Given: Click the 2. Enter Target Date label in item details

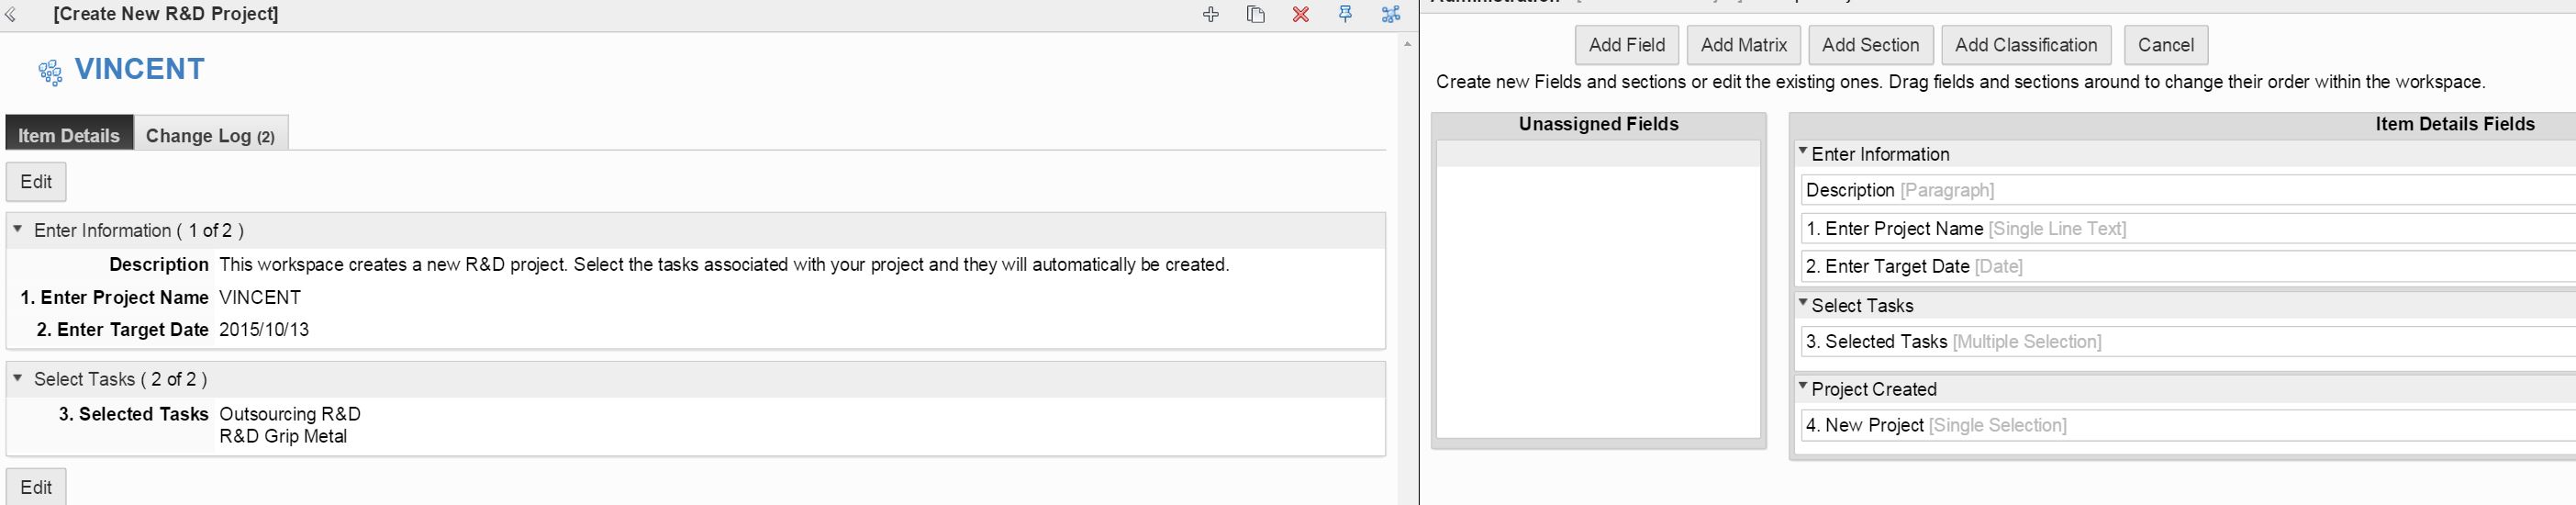Looking at the screenshot, I should pos(122,329).
